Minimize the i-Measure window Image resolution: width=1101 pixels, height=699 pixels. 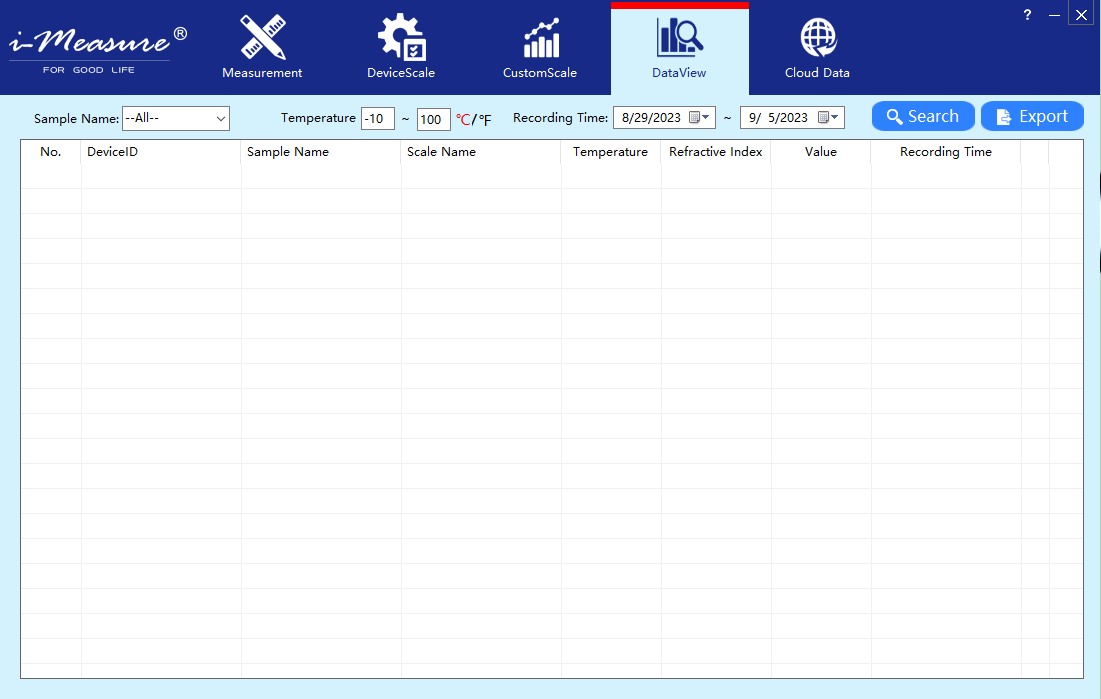click(1054, 14)
